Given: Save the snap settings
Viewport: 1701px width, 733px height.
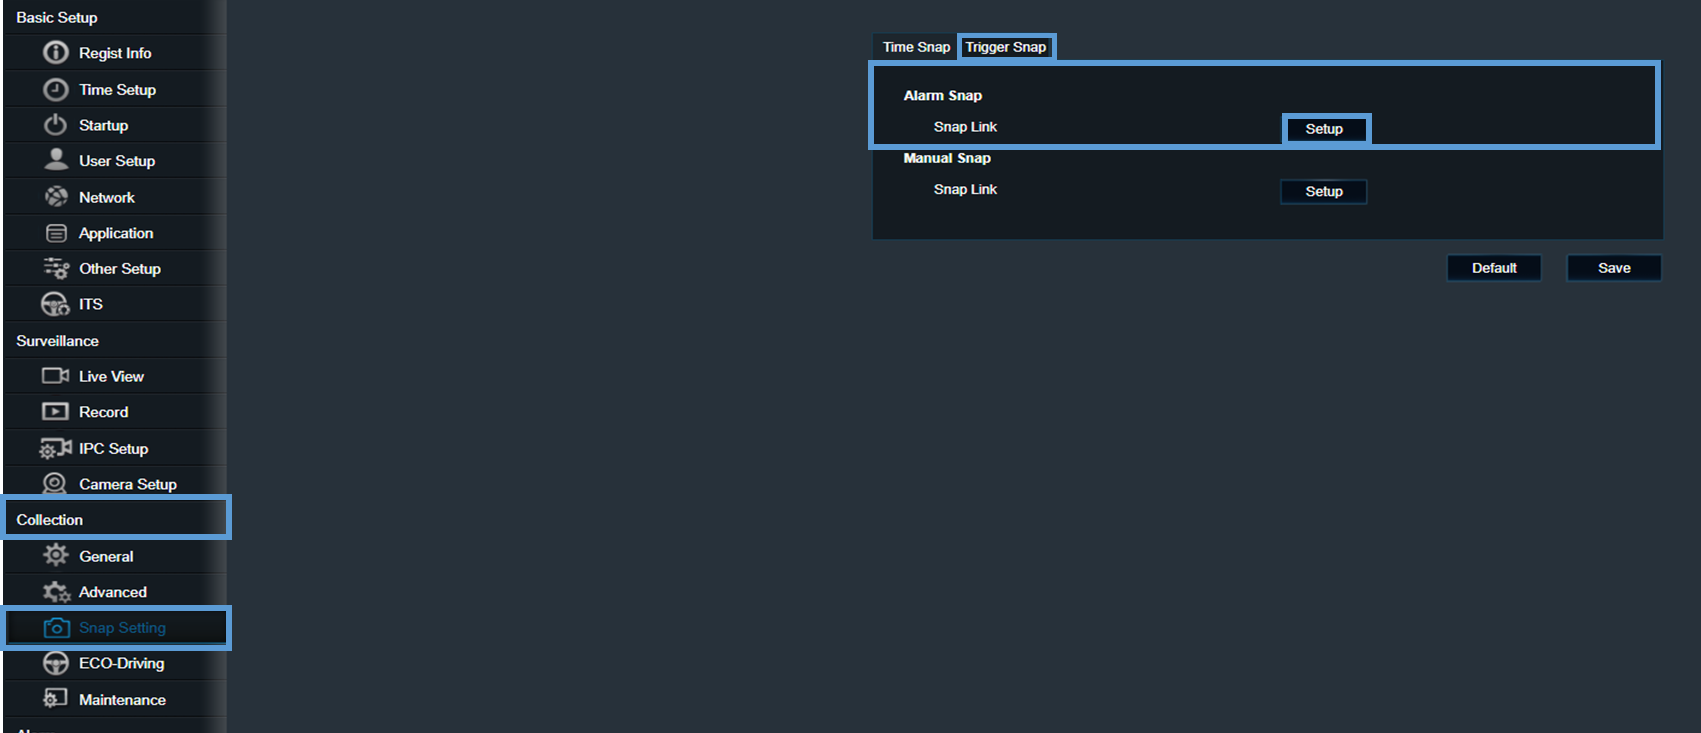Looking at the screenshot, I should (x=1614, y=268).
